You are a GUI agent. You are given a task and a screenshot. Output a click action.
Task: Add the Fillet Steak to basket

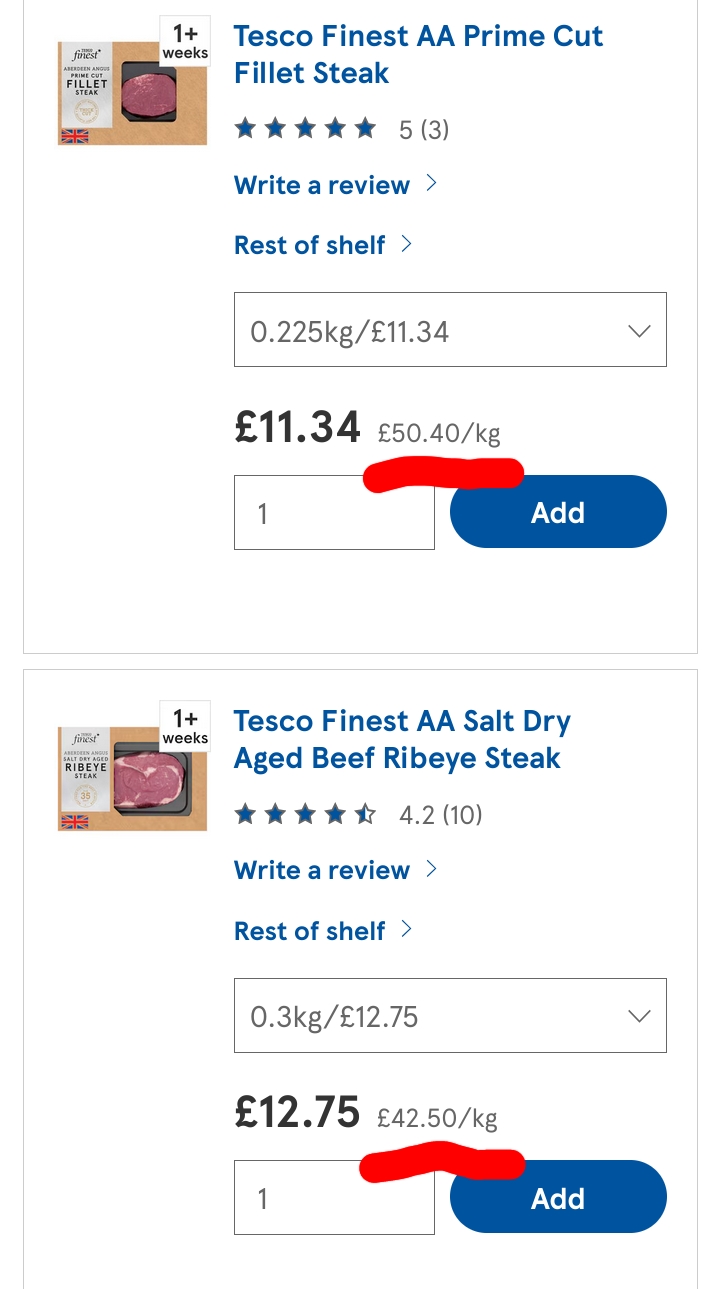558,512
